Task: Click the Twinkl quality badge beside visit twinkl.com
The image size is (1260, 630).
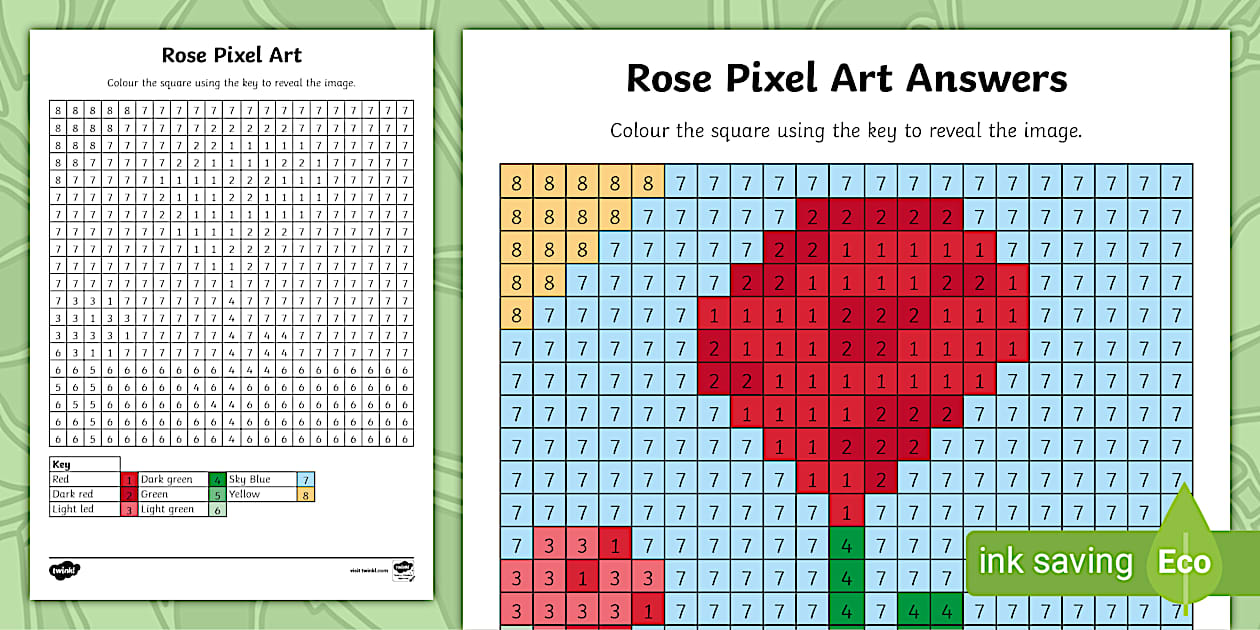Action: click(x=402, y=568)
